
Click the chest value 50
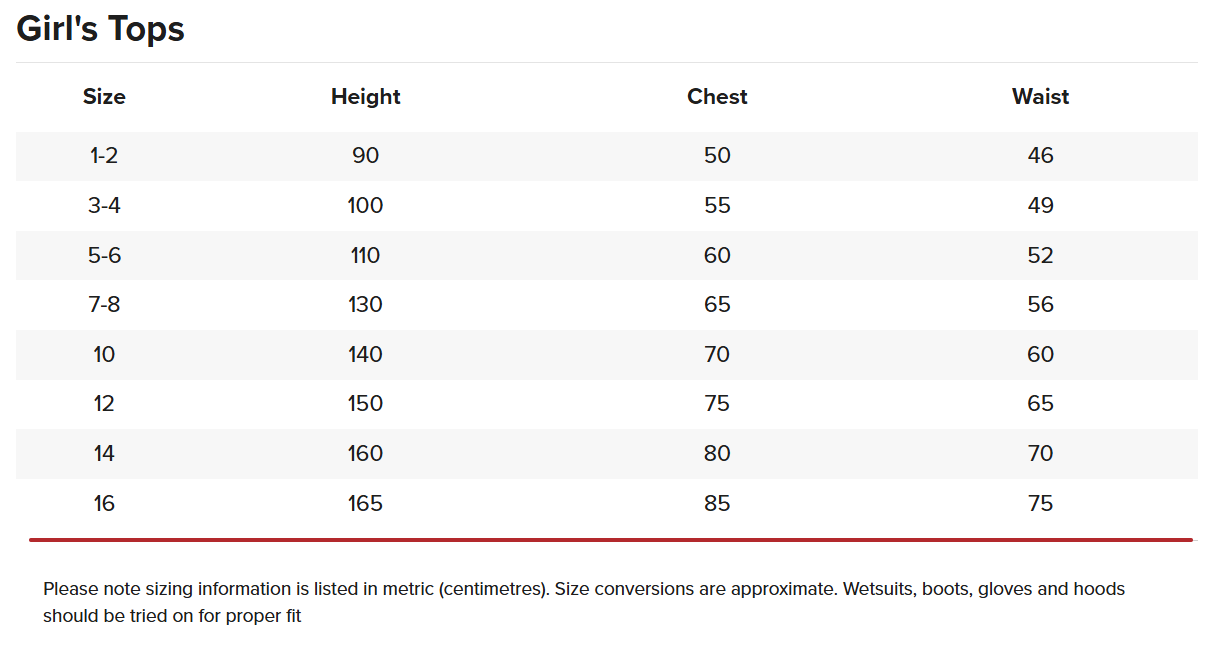click(x=717, y=156)
